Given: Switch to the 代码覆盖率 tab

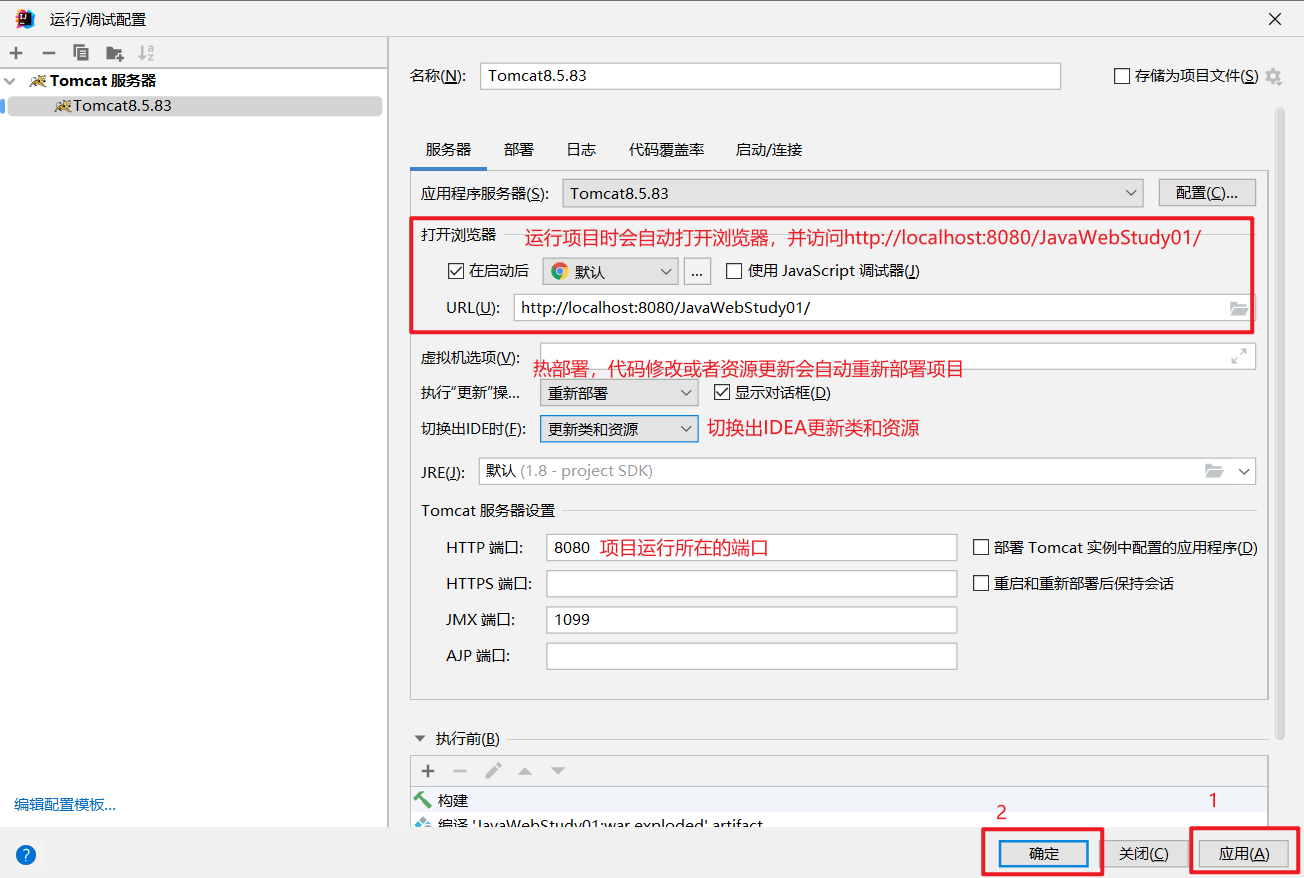Looking at the screenshot, I should click(666, 150).
